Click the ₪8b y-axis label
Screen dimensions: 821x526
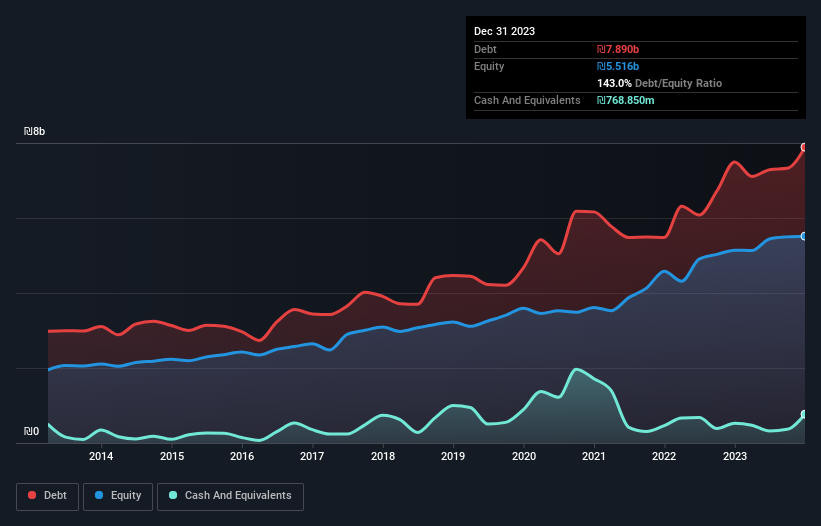pyautogui.click(x=35, y=132)
